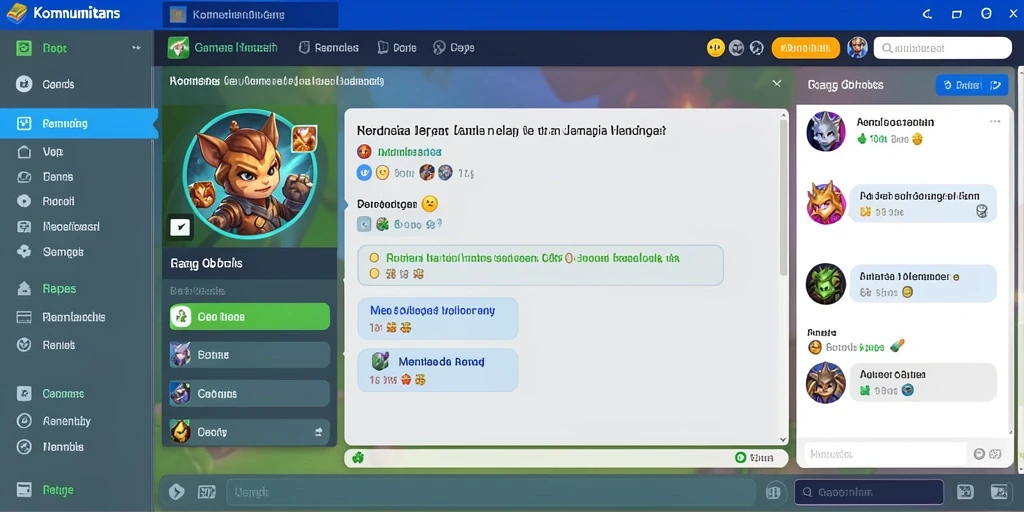The width and height of the screenshot is (1024, 512).
Task: Open the Reoncles tab in top navigation
Action: point(328,48)
